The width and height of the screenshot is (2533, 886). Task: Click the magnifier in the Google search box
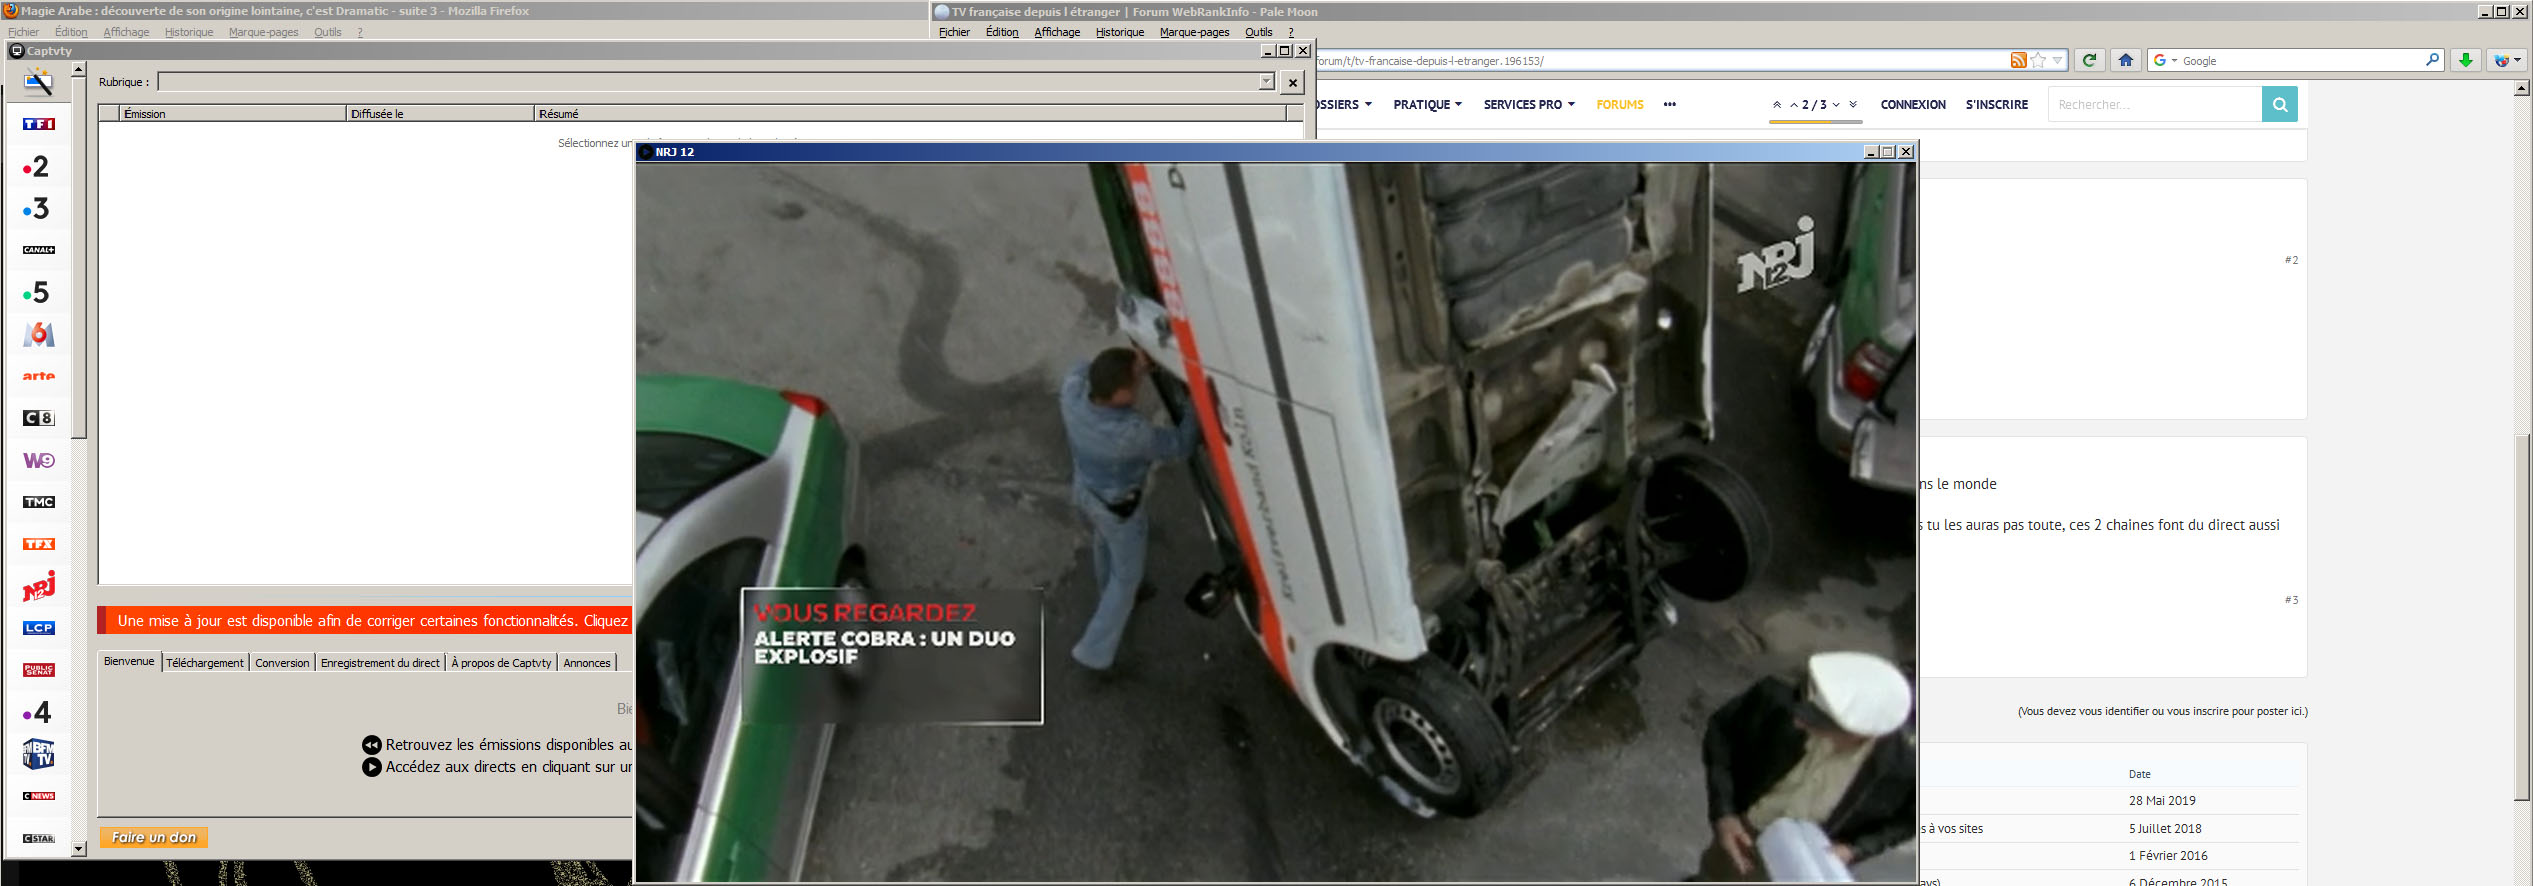(x=2432, y=60)
